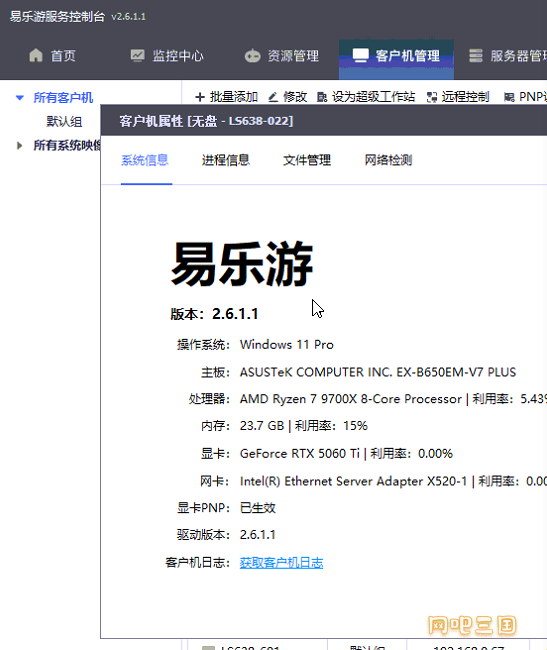
Task: Click the PNP toolbar icon
Action: 509,97
